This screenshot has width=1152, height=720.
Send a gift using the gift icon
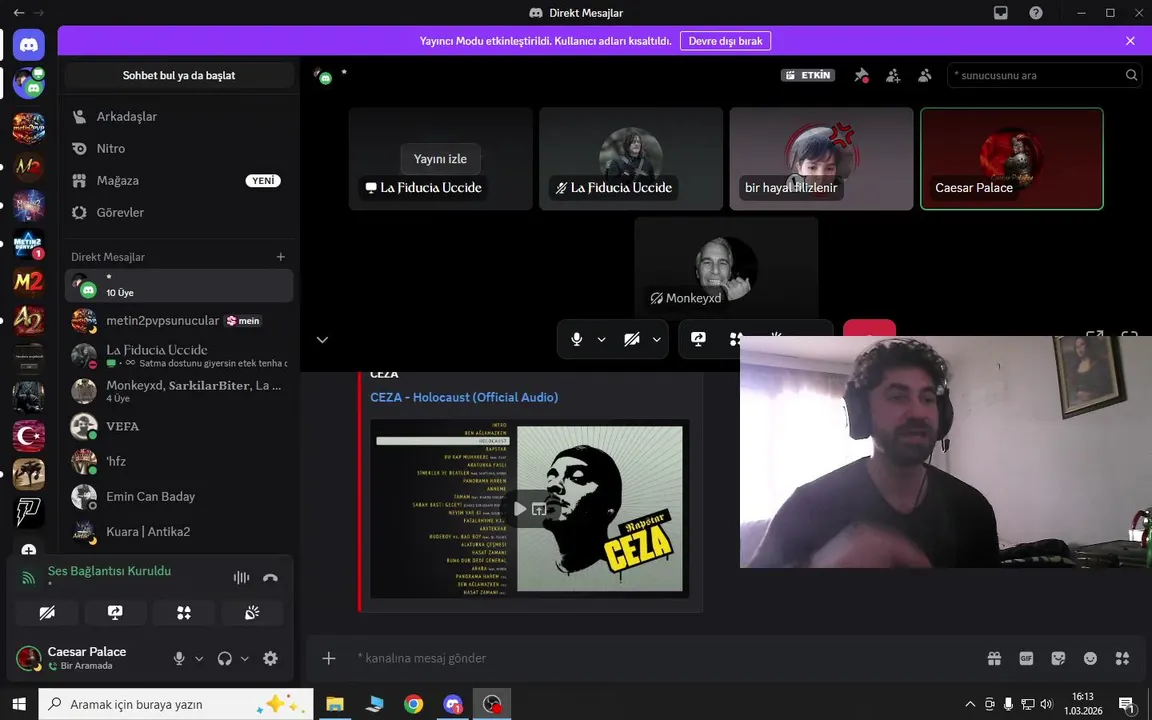point(994,658)
